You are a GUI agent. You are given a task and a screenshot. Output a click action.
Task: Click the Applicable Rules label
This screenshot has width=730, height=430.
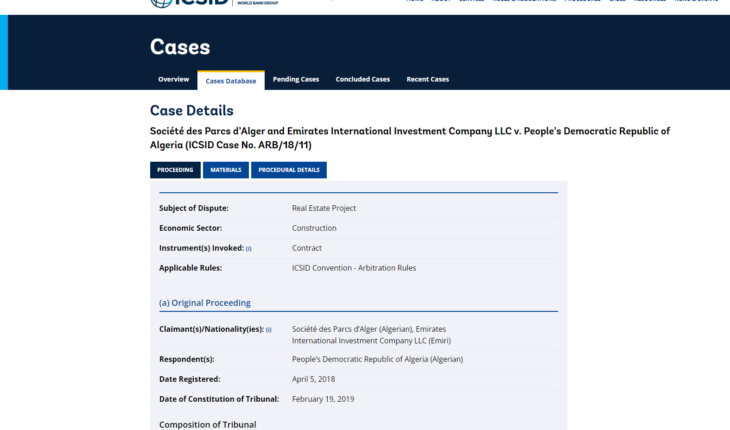pyautogui.click(x=190, y=268)
